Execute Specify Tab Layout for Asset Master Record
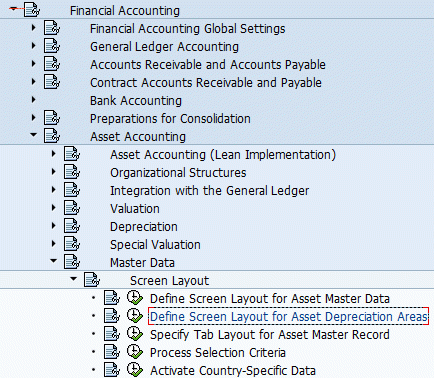434x378 pixels. tap(135, 334)
